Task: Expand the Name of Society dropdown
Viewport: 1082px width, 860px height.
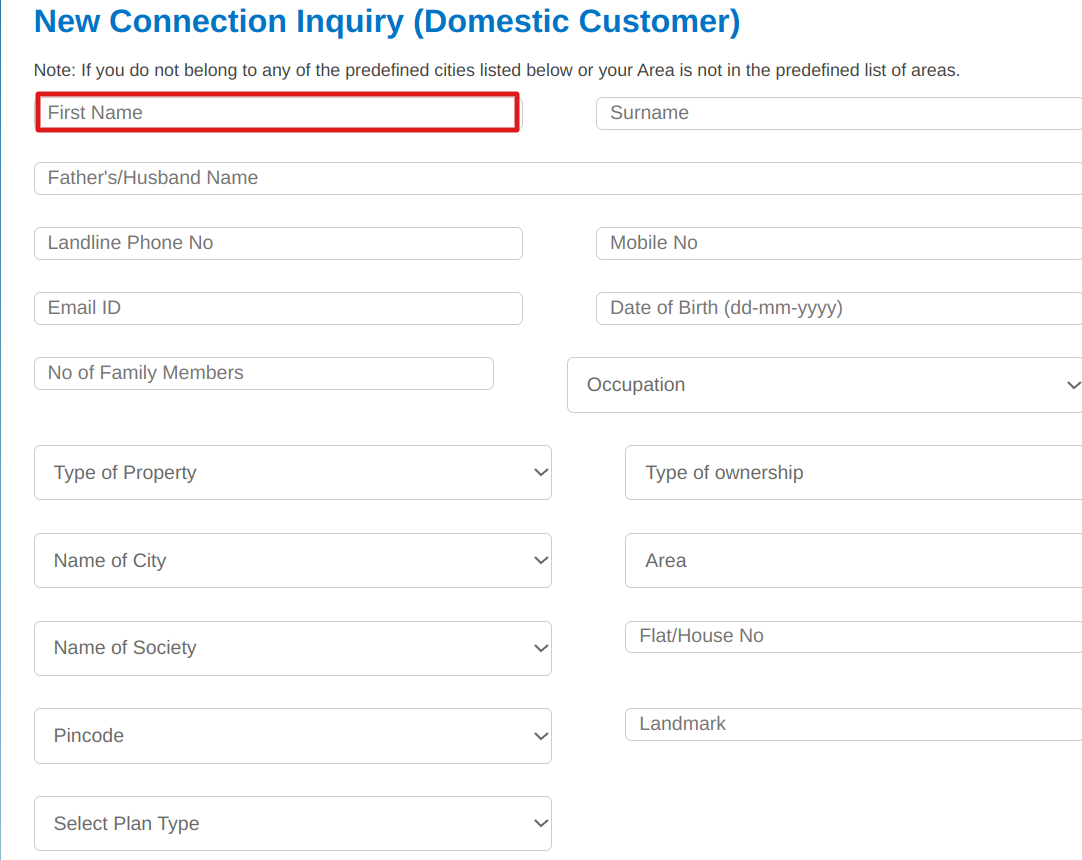Action: [x=292, y=648]
